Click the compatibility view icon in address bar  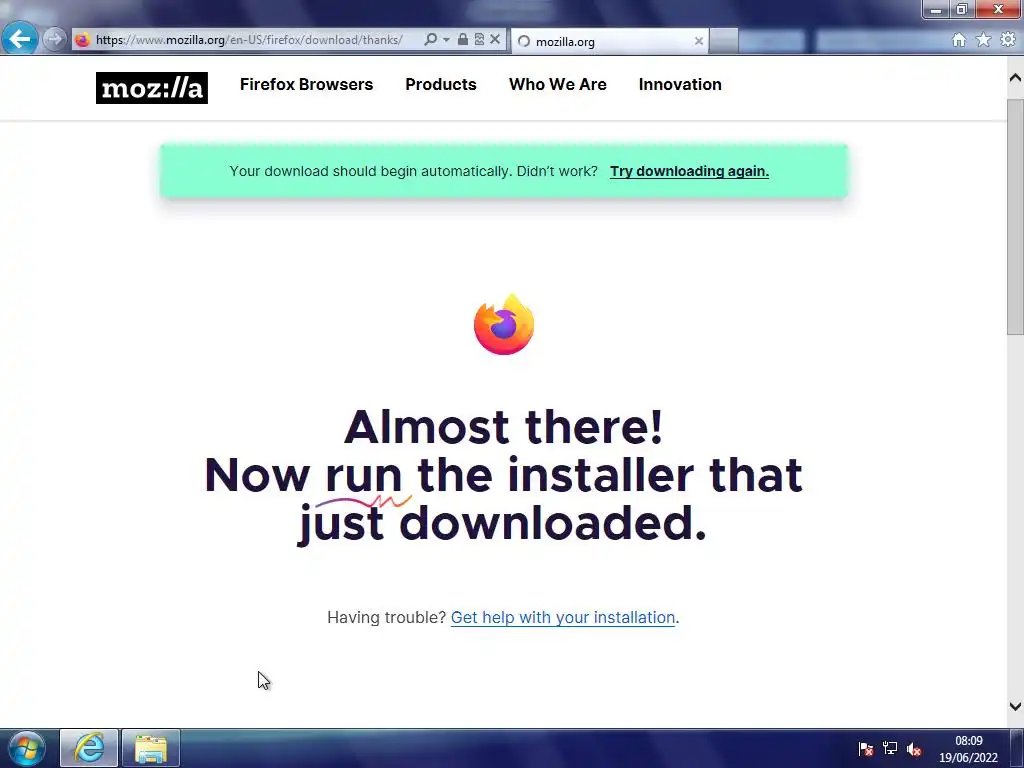(x=479, y=40)
